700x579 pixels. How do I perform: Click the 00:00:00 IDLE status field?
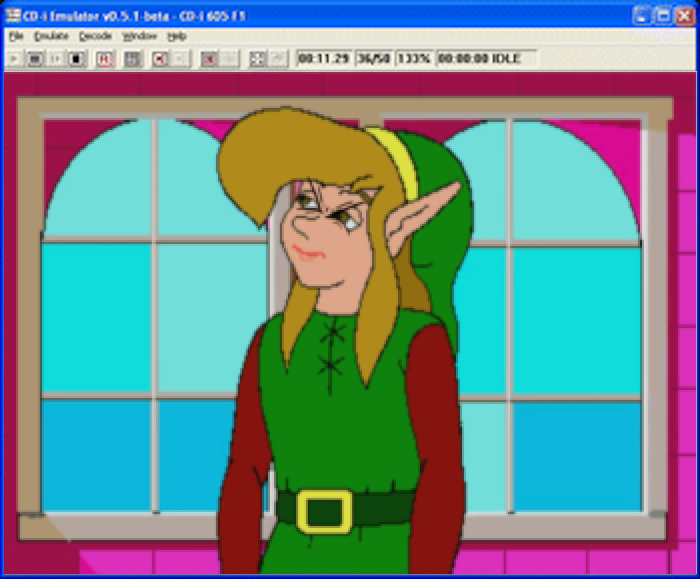(x=486, y=58)
